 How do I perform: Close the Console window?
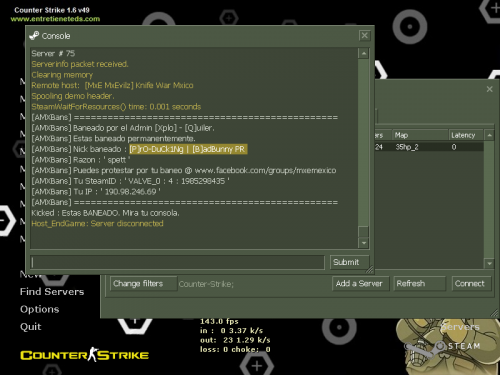click(364, 35)
